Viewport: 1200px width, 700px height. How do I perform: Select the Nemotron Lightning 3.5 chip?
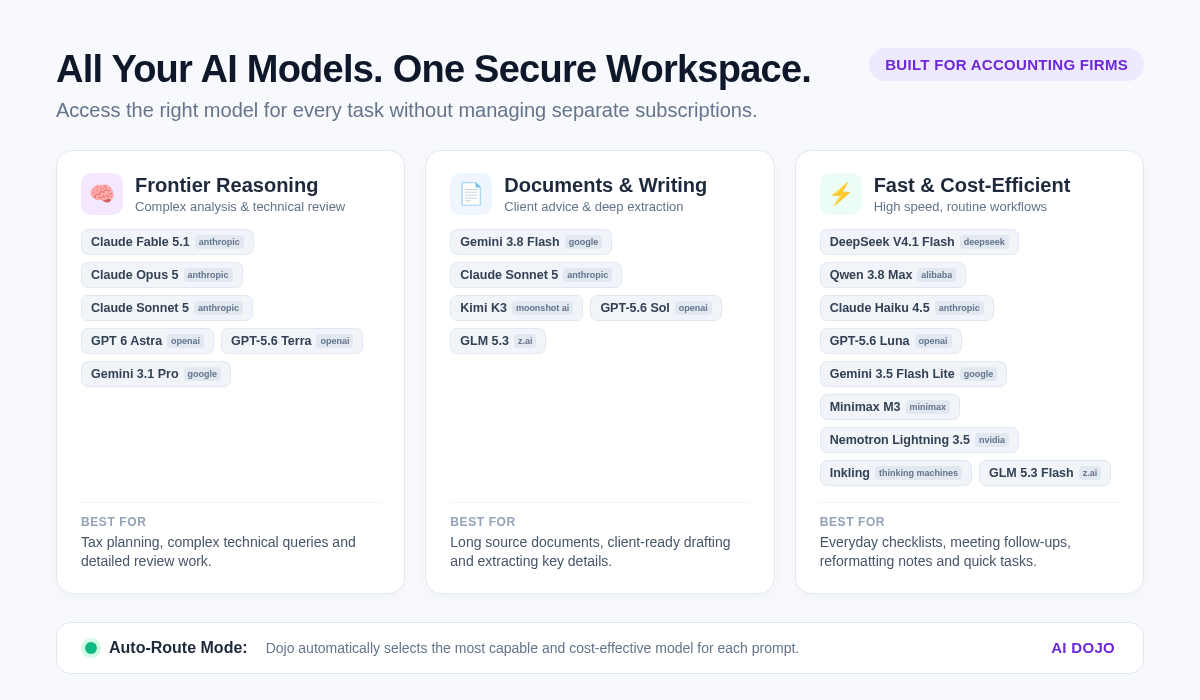[919, 440]
